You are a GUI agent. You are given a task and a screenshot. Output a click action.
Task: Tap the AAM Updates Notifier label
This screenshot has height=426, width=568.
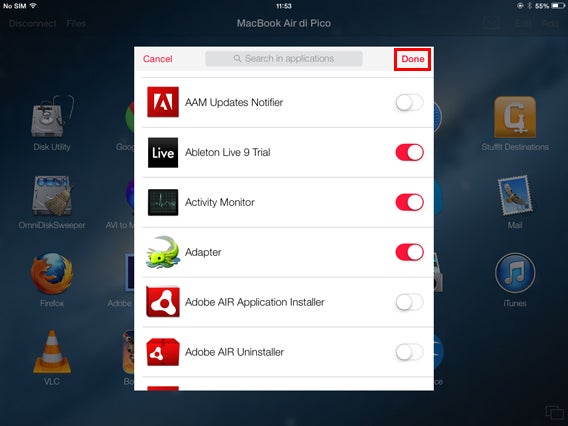pyautogui.click(x=234, y=102)
